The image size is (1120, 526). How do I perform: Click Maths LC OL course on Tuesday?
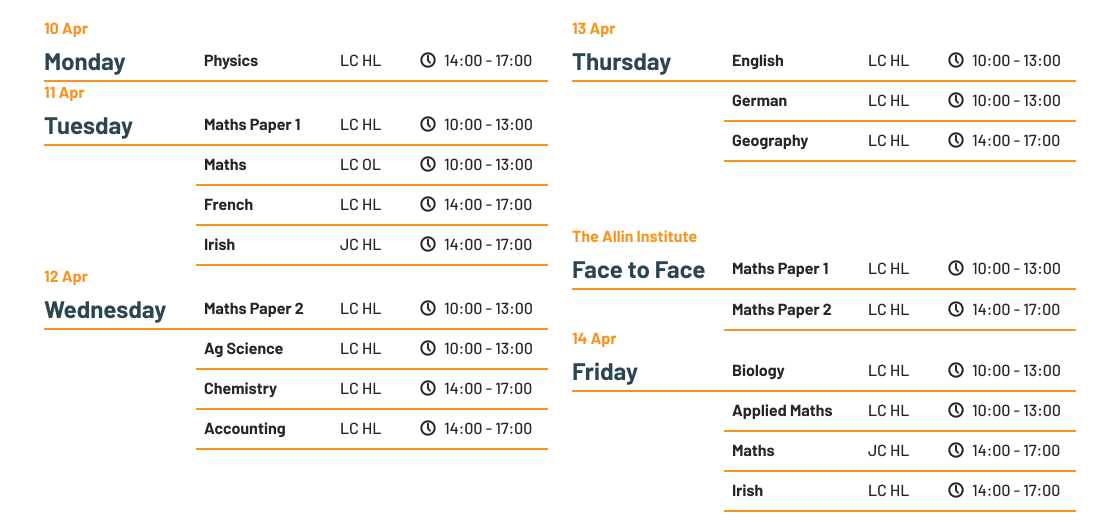225,164
